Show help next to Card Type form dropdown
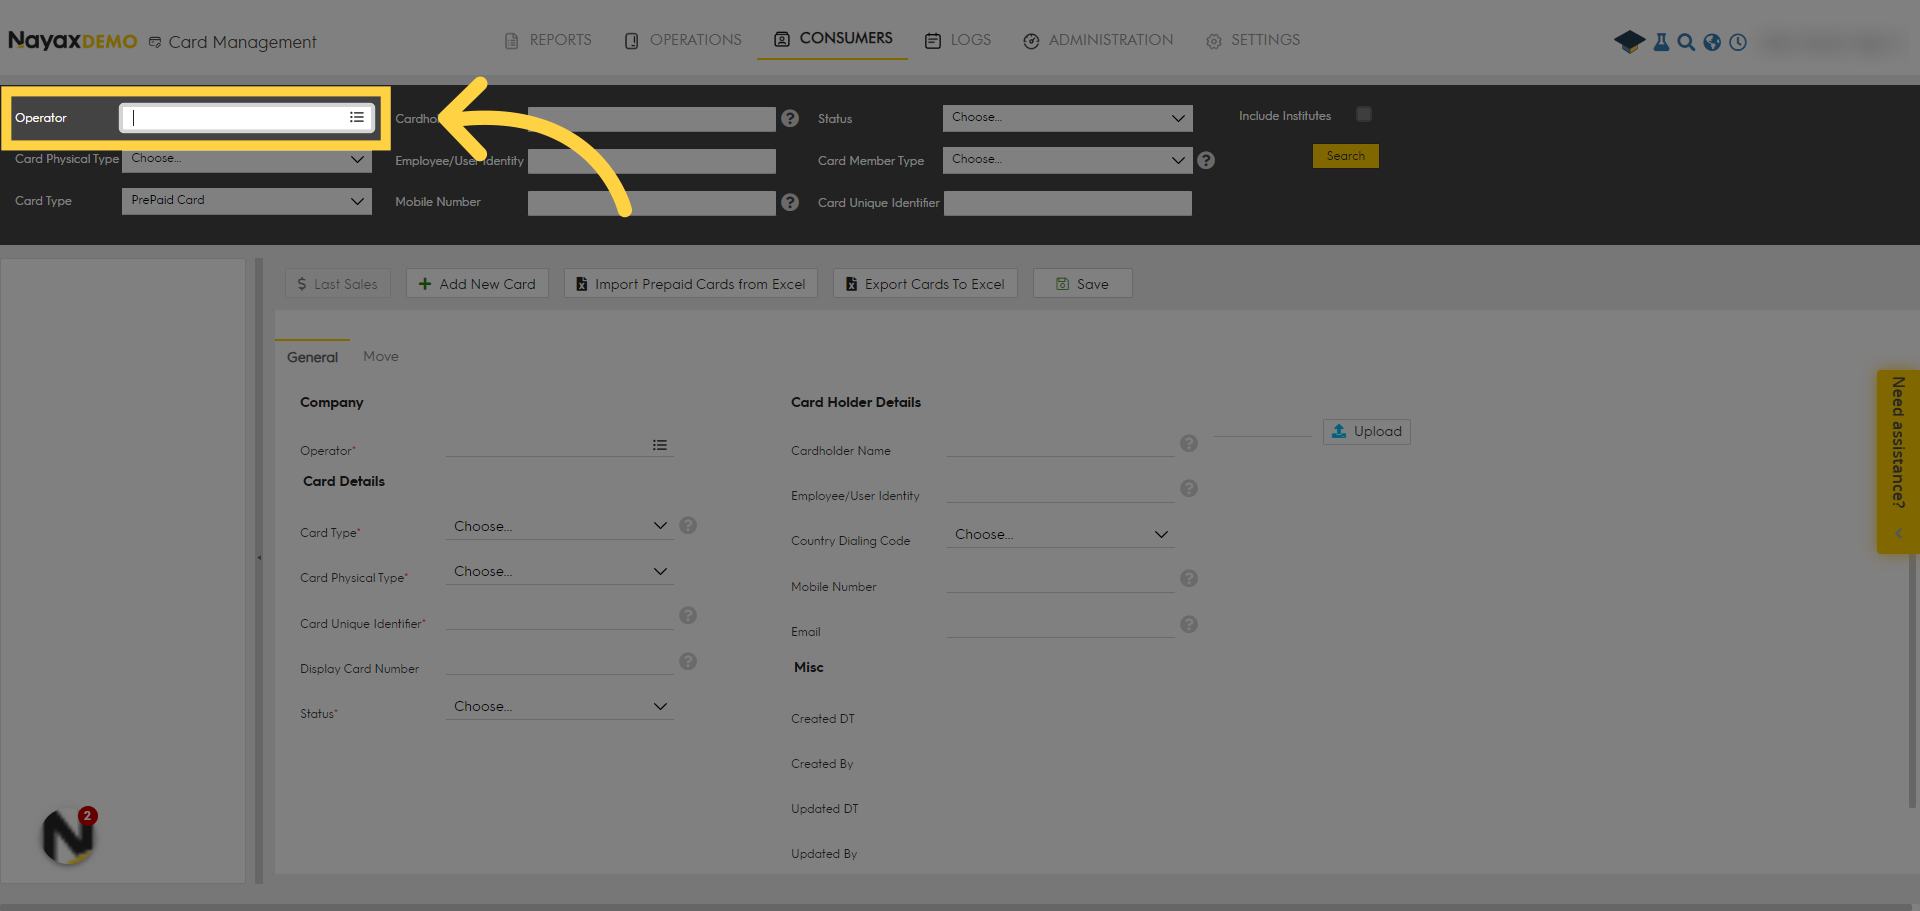The width and height of the screenshot is (1920, 911). (x=688, y=525)
